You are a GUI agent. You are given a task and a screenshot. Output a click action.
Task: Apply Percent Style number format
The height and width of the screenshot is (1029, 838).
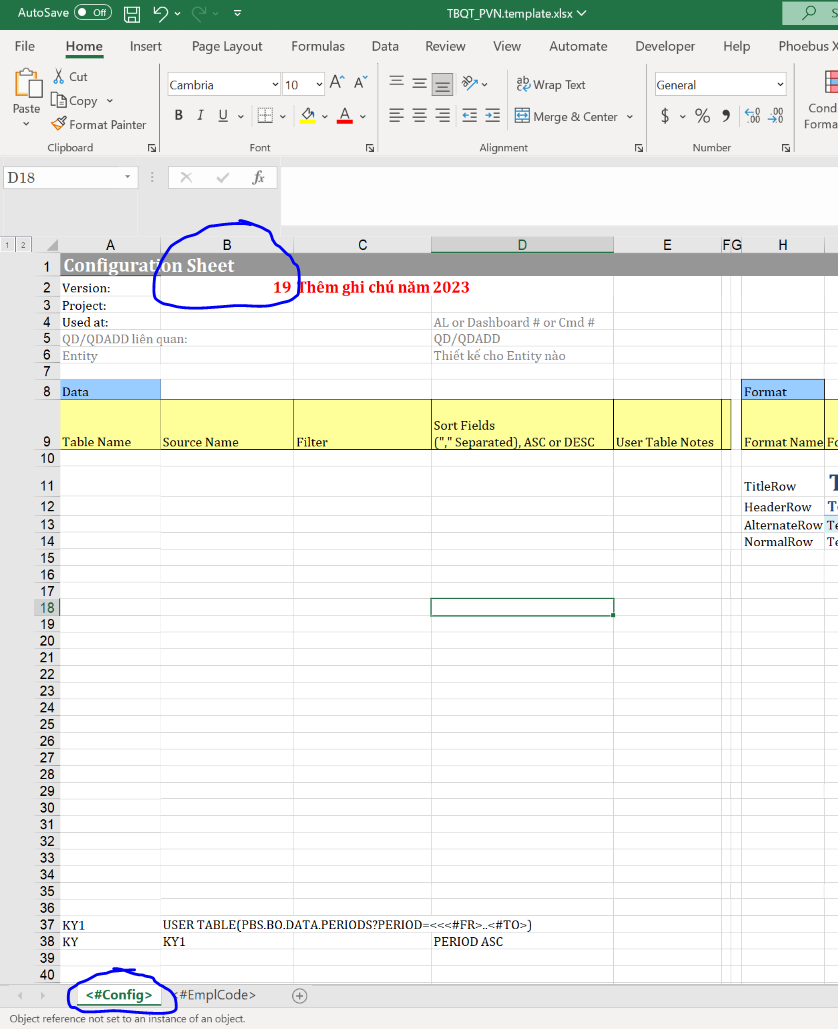pyautogui.click(x=702, y=116)
